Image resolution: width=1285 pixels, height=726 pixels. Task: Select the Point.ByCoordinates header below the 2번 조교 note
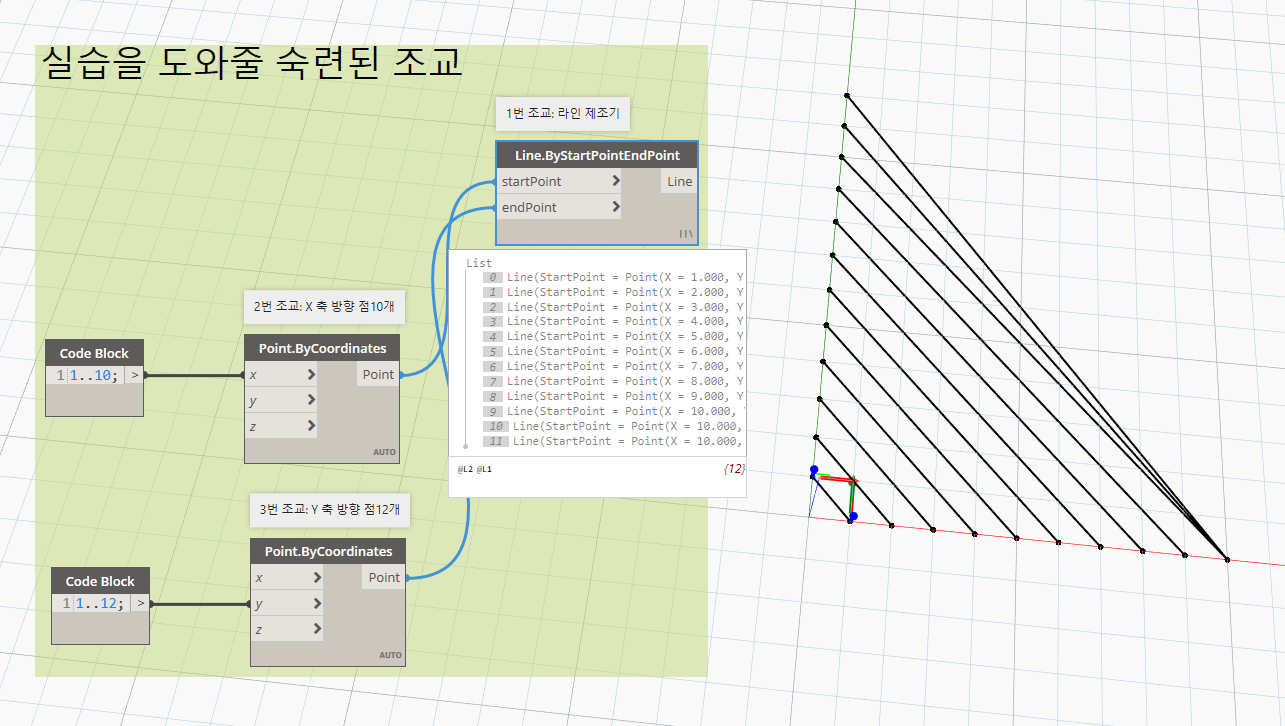click(x=322, y=348)
